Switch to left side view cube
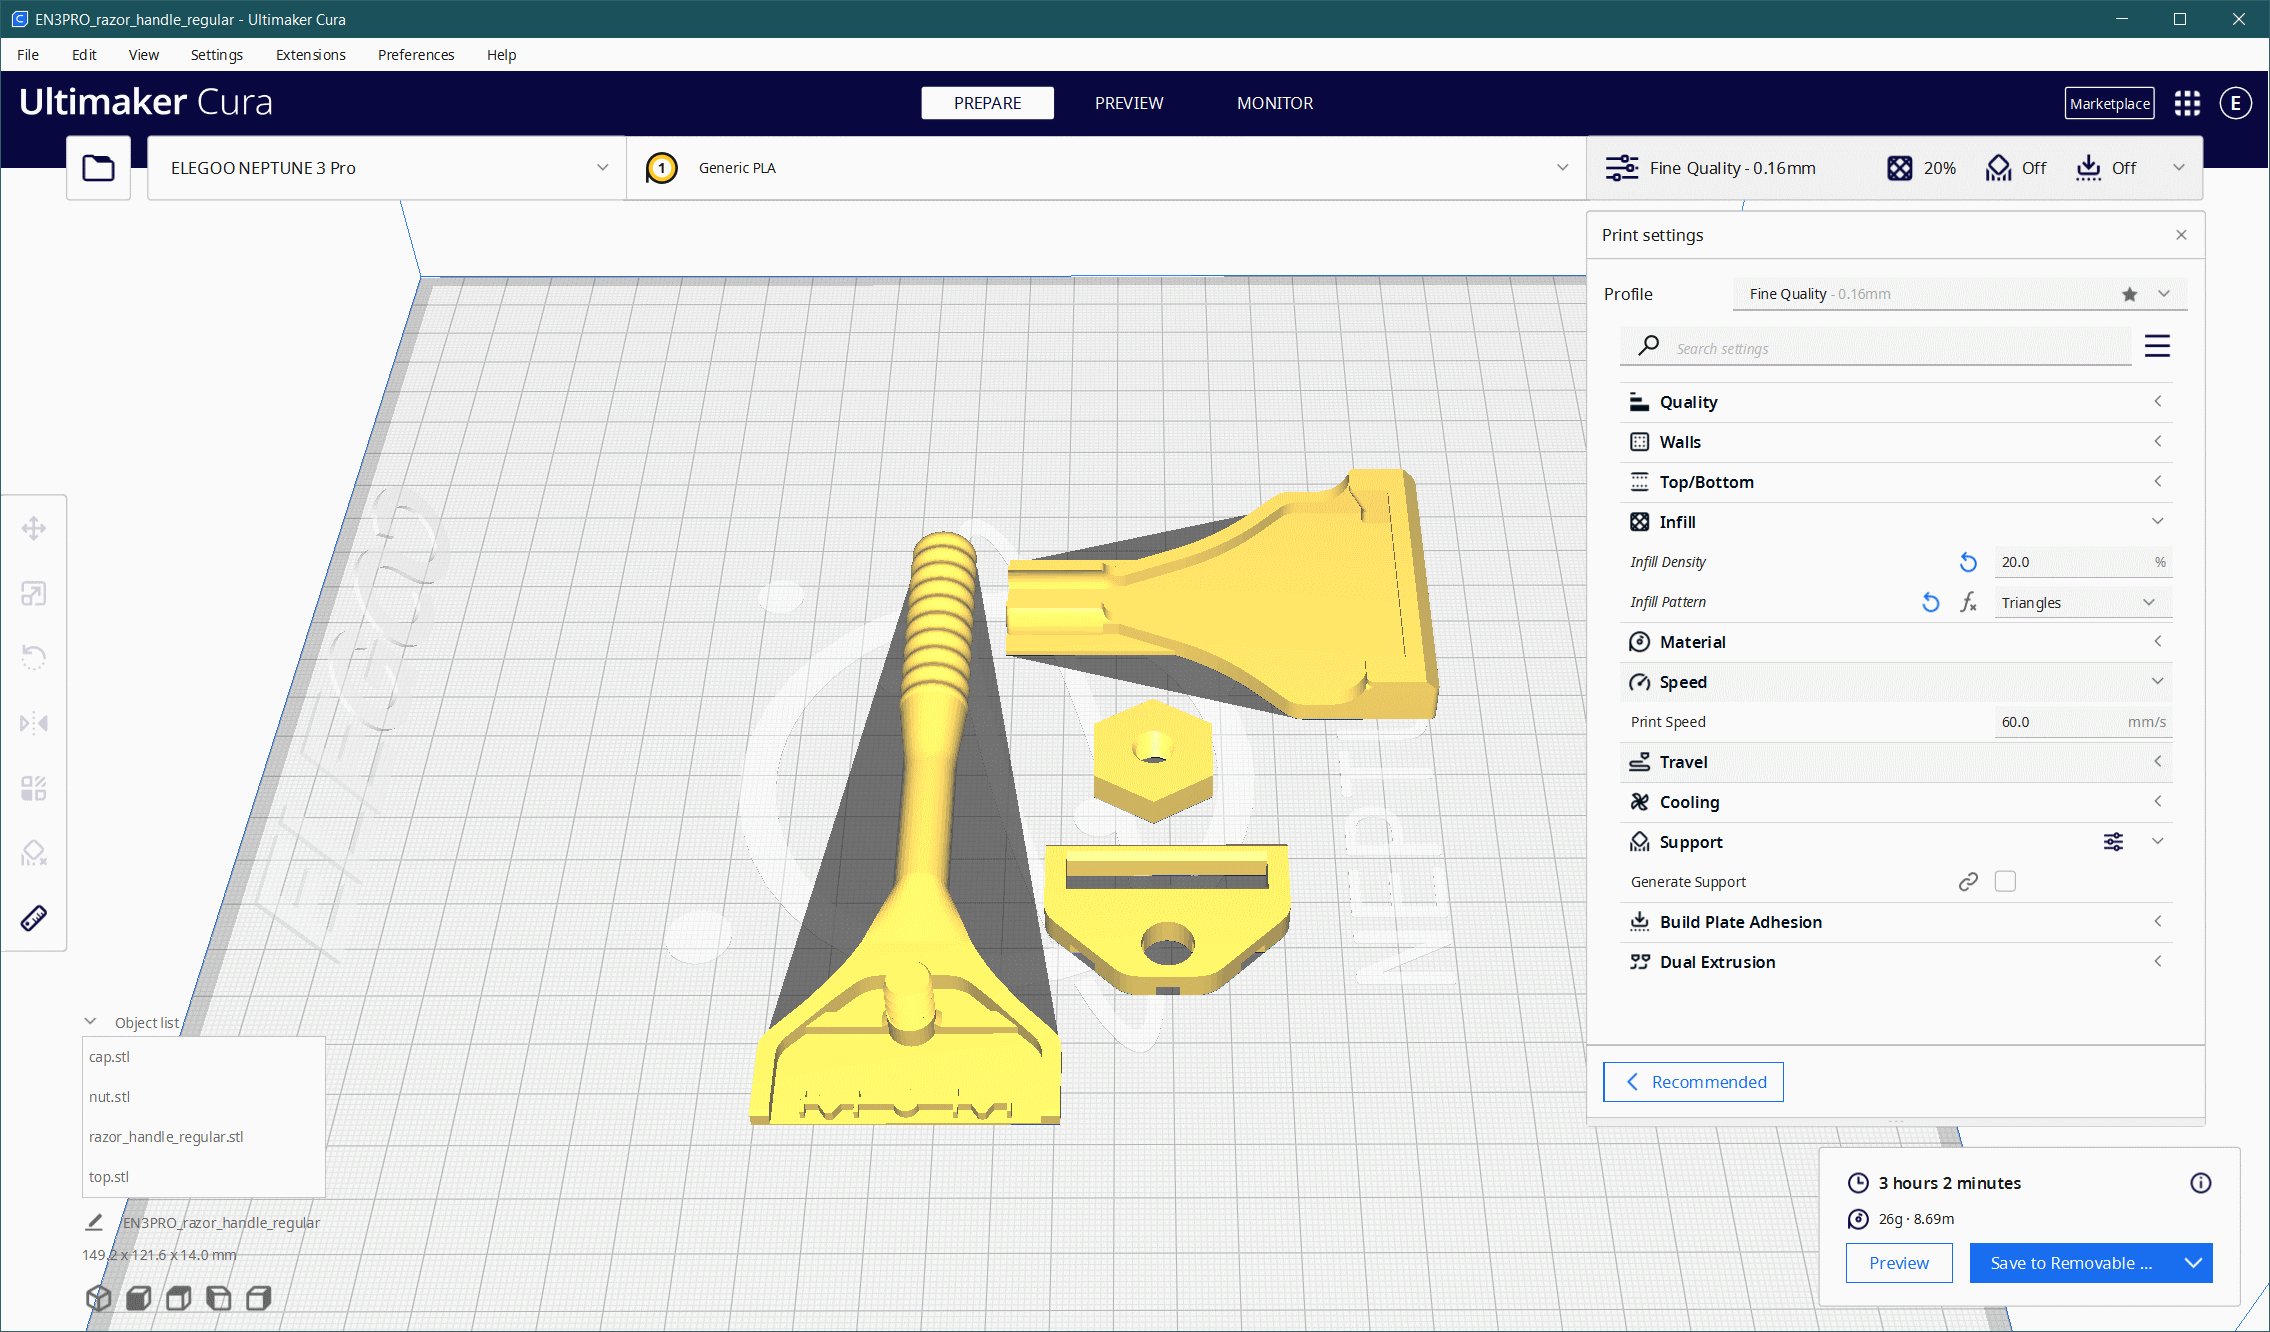2270x1332 pixels. tap(219, 1298)
